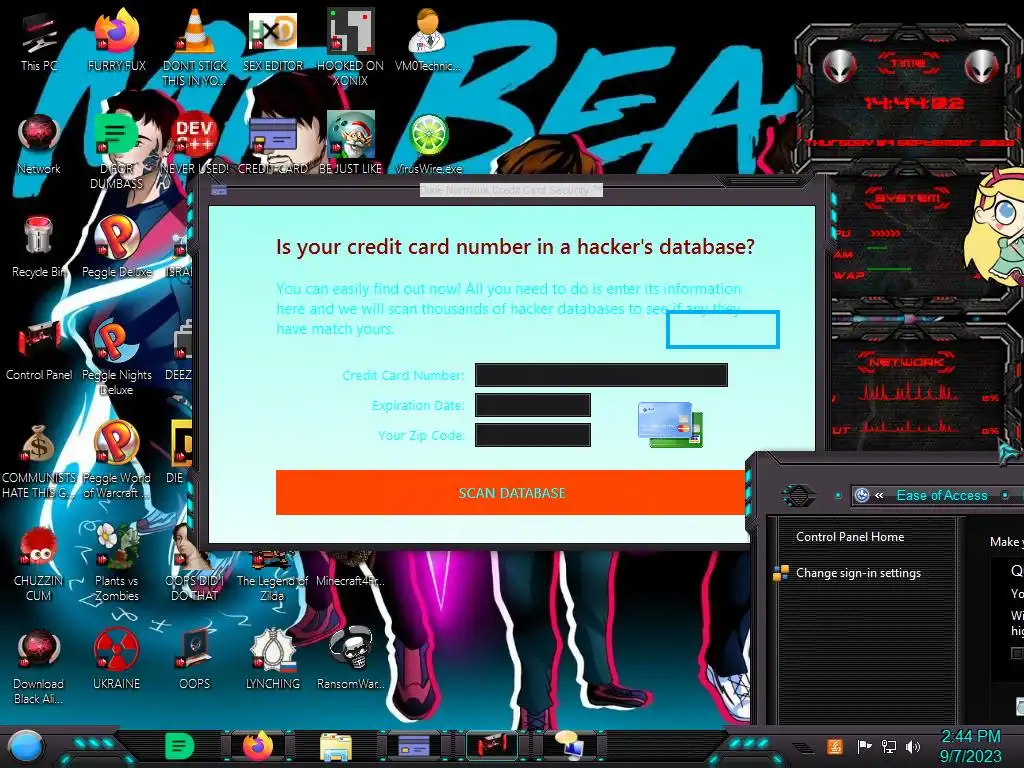The image size is (1024, 768).
Task: Click the Java tray icon
Action: (834, 746)
